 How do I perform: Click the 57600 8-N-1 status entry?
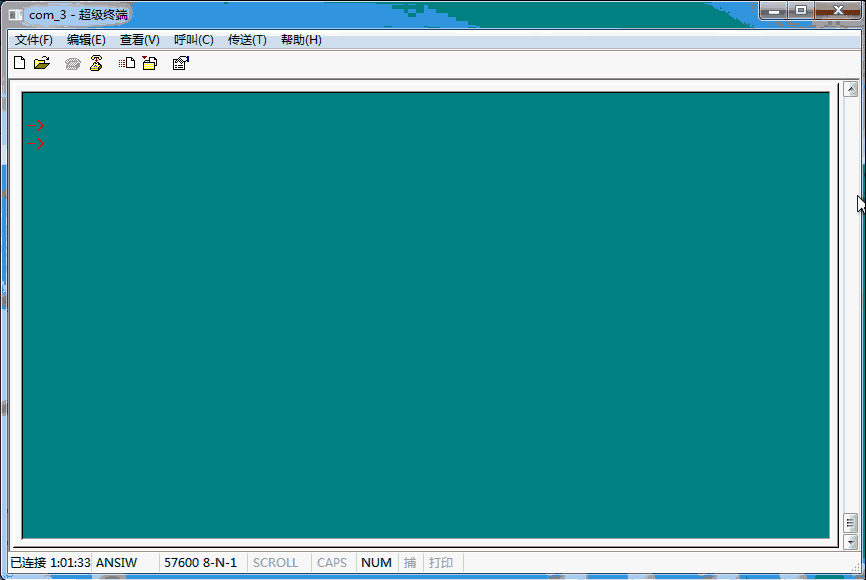point(200,562)
